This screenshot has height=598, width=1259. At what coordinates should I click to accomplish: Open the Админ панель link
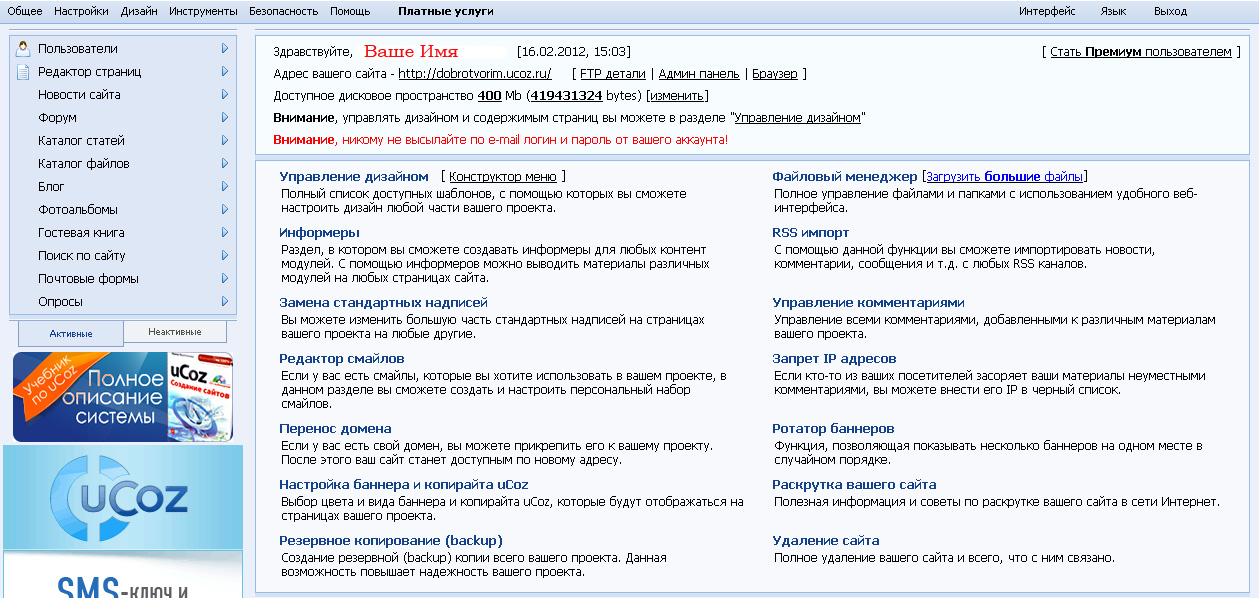pyautogui.click(x=699, y=74)
